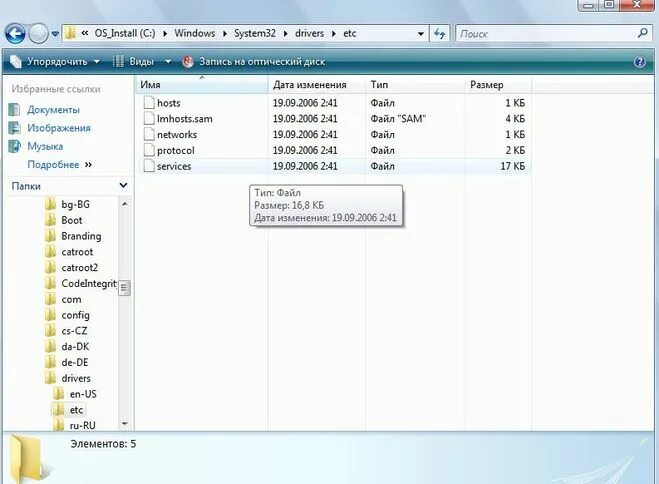Expand arrow after Windows breadcrumb
The width and height of the screenshot is (659, 484).
(x=224, y=34)
